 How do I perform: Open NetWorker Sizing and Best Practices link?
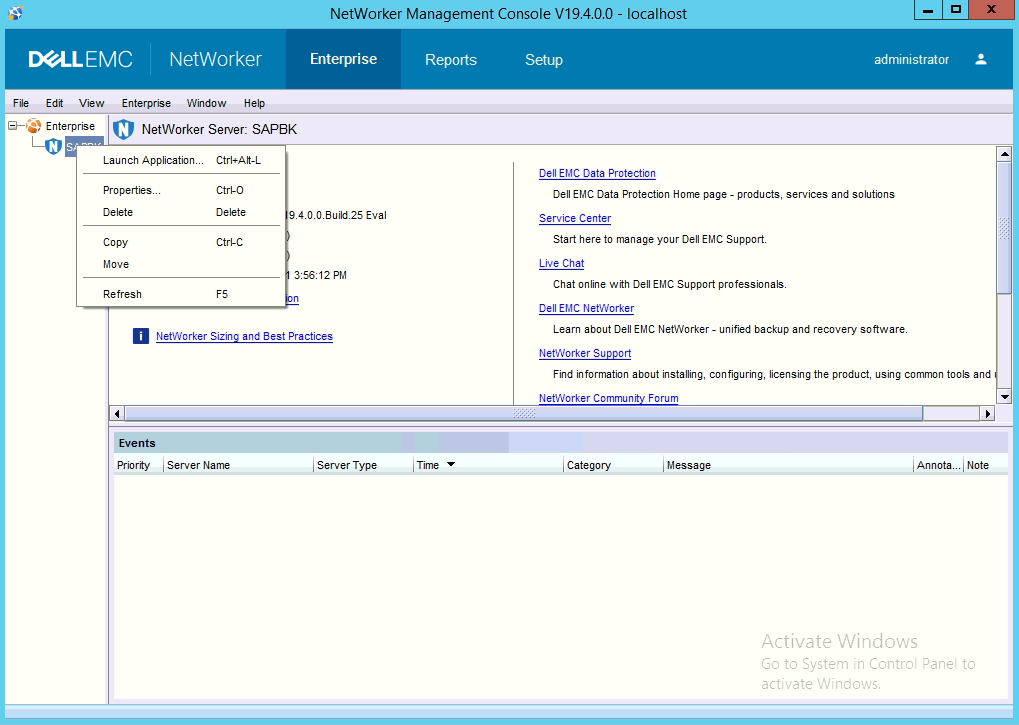244,336
